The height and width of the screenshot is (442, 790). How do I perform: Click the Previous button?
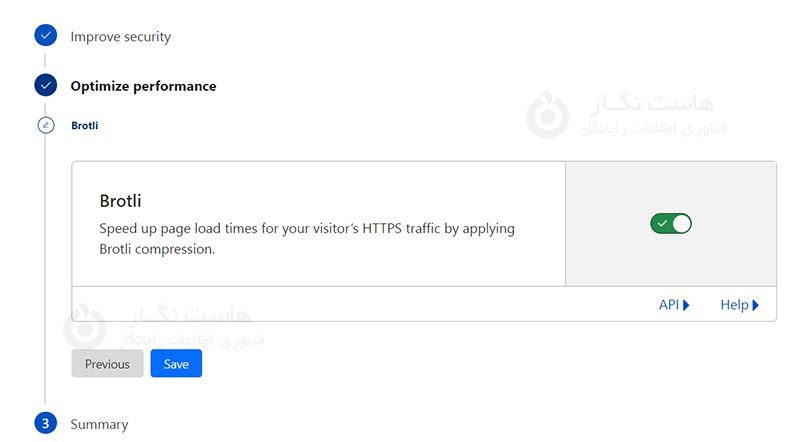click(107, 364)
